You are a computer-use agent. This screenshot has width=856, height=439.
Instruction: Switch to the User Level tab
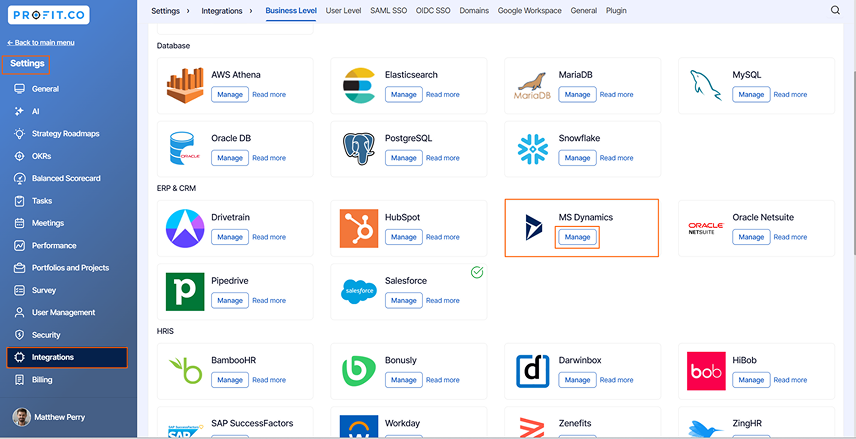(343, 10)
